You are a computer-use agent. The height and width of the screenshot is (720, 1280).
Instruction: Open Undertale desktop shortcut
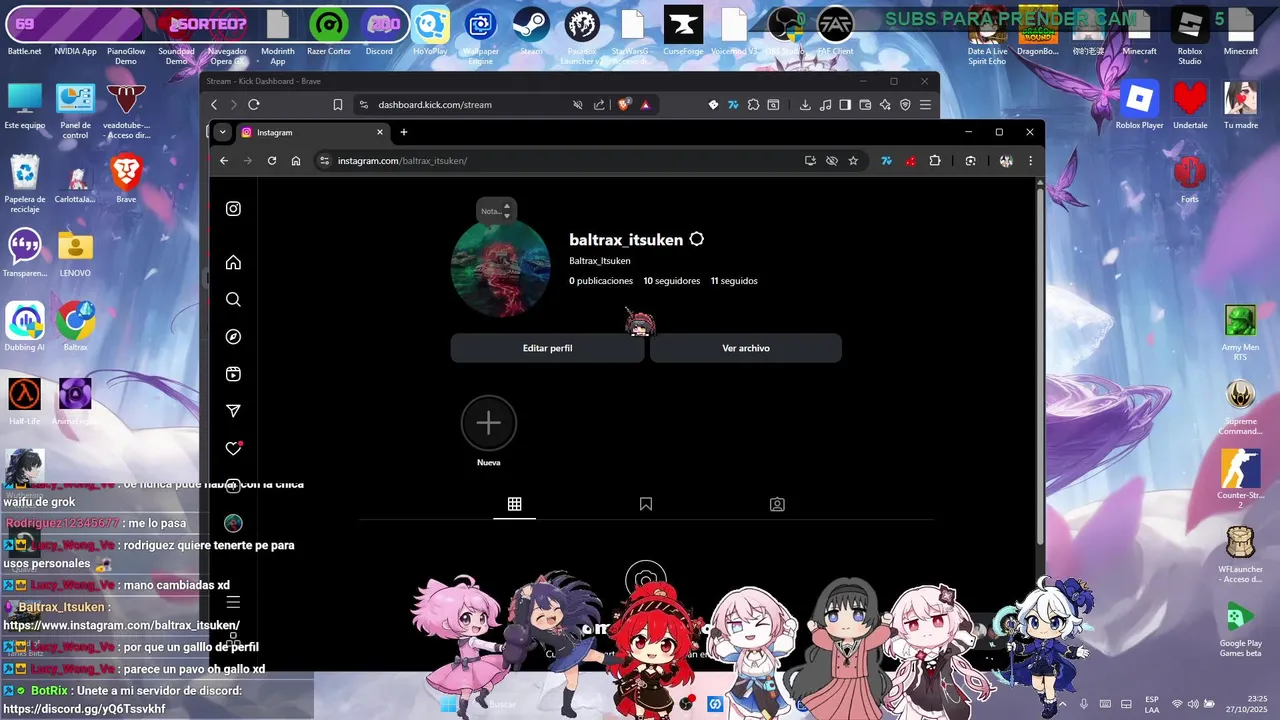pos(1190,105)
